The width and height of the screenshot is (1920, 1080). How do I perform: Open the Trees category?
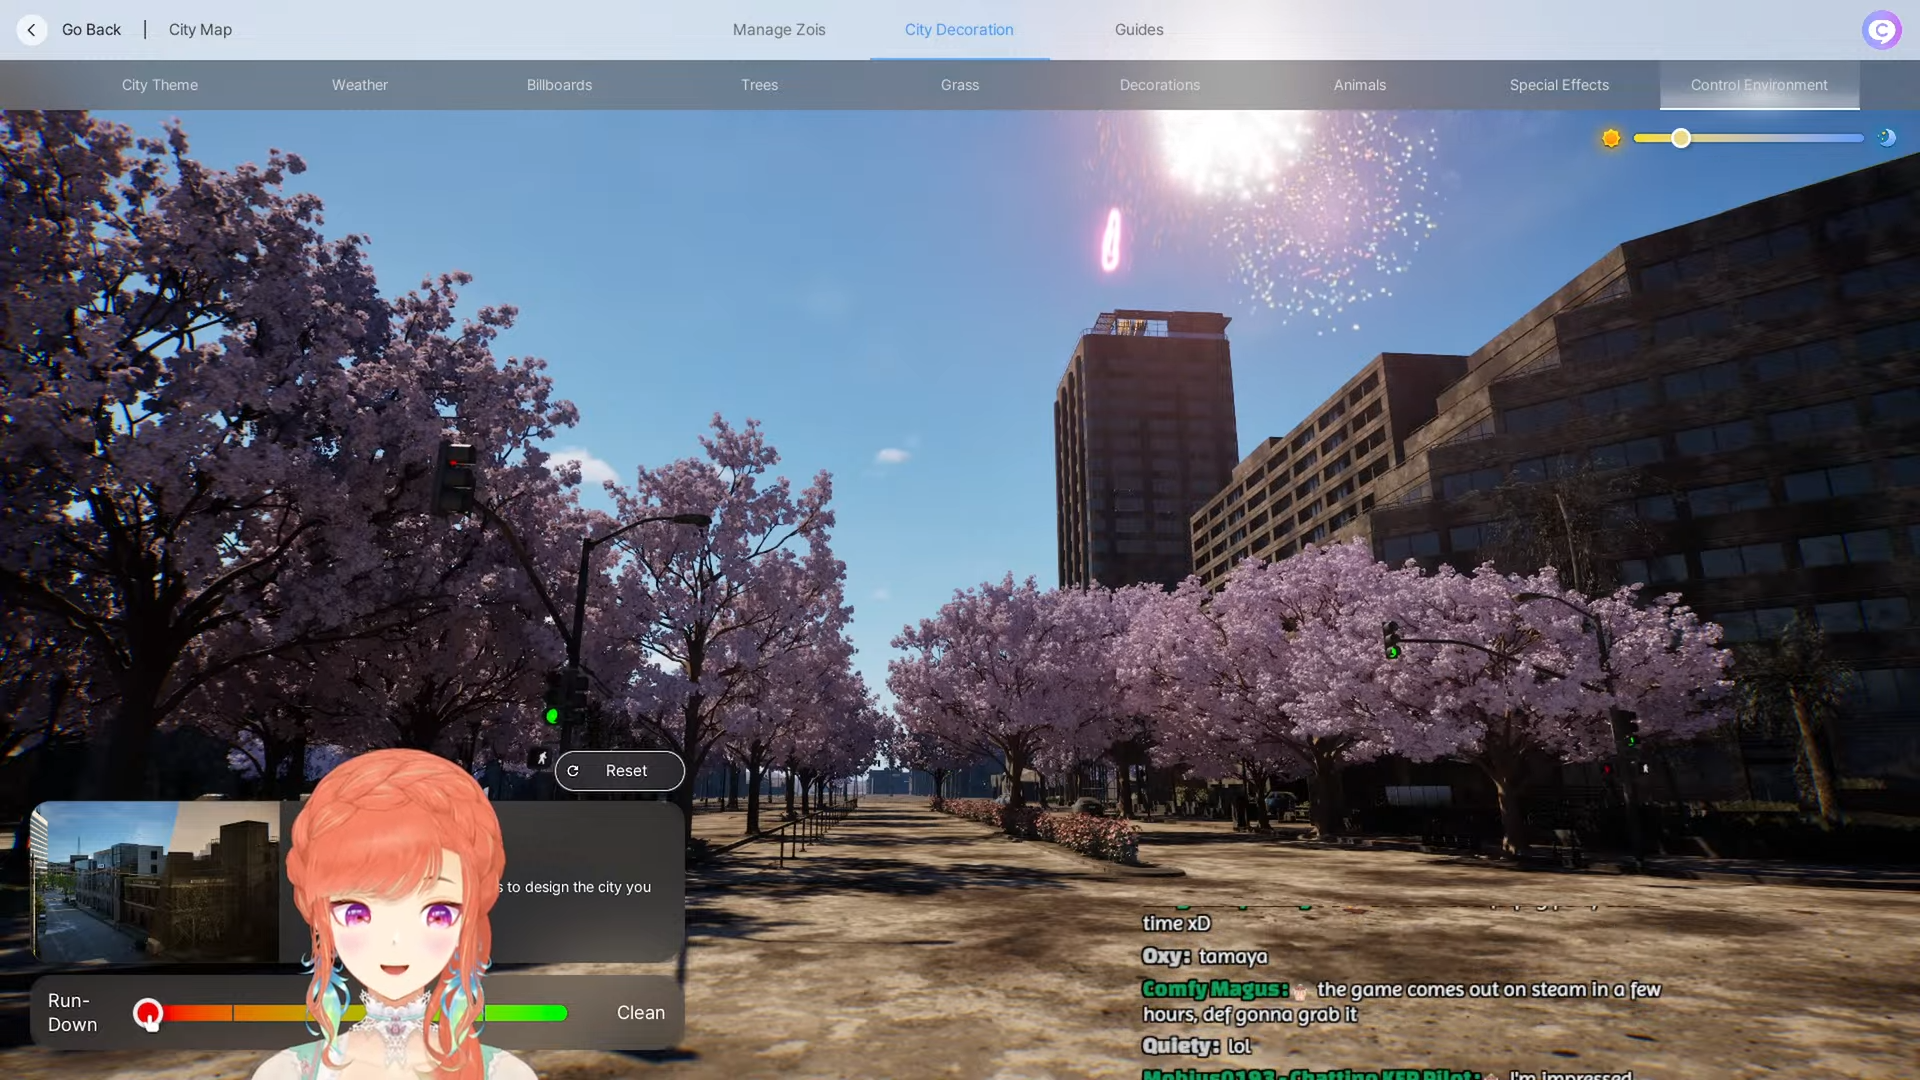tap(759, 85)
